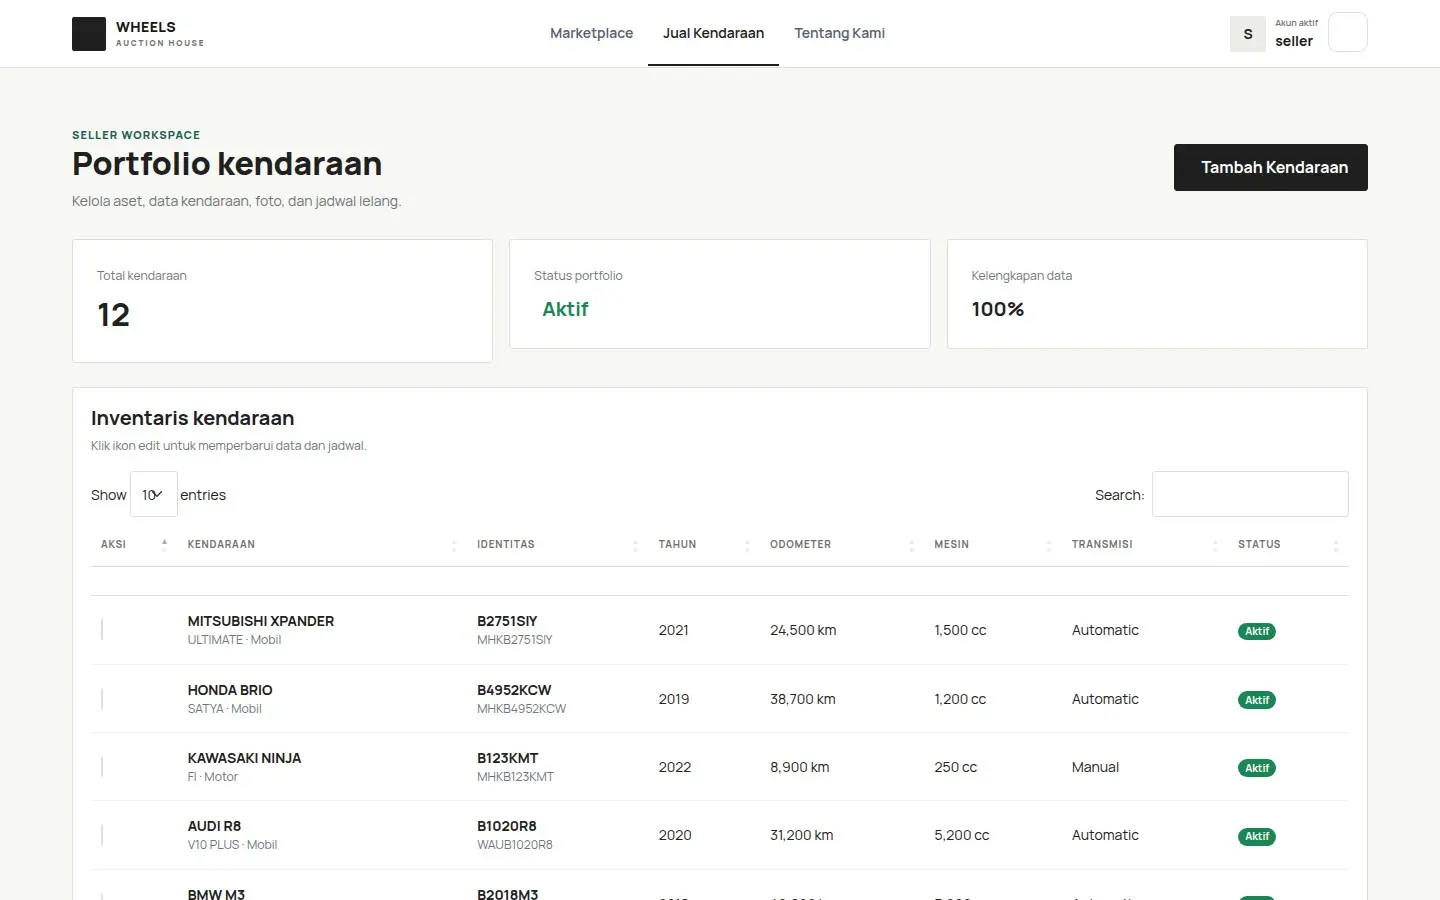Click the Aktif badge in the Mitsubishi Xpander row
The width and height of the screenshot is (1440, 900).
point(1257,631)
